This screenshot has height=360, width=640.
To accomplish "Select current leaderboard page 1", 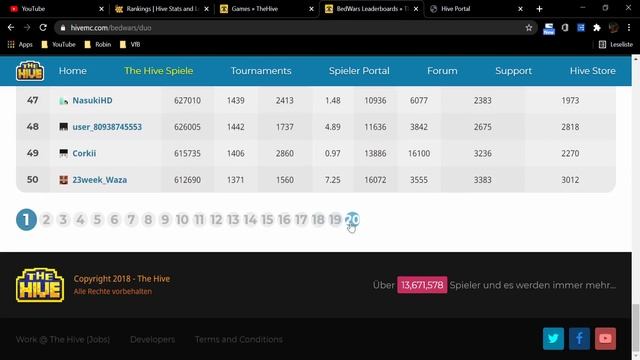I will point(26,220).
